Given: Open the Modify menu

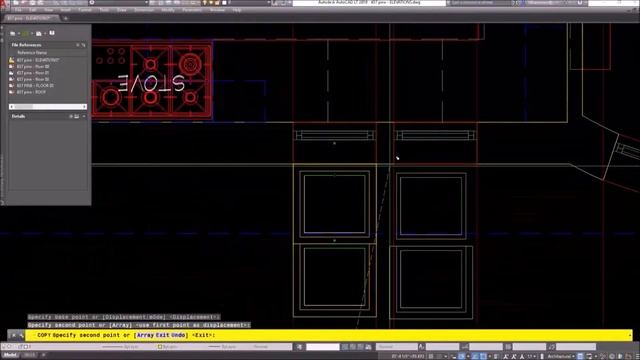Looking at the screenshot, I should (x=168, y=10).
